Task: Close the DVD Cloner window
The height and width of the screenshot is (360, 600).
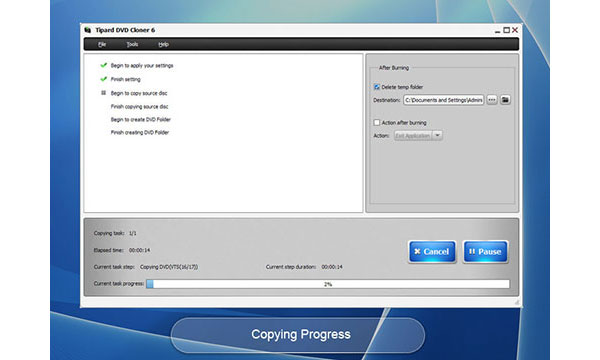Action: pyautogui.click(x=515, y=30)
